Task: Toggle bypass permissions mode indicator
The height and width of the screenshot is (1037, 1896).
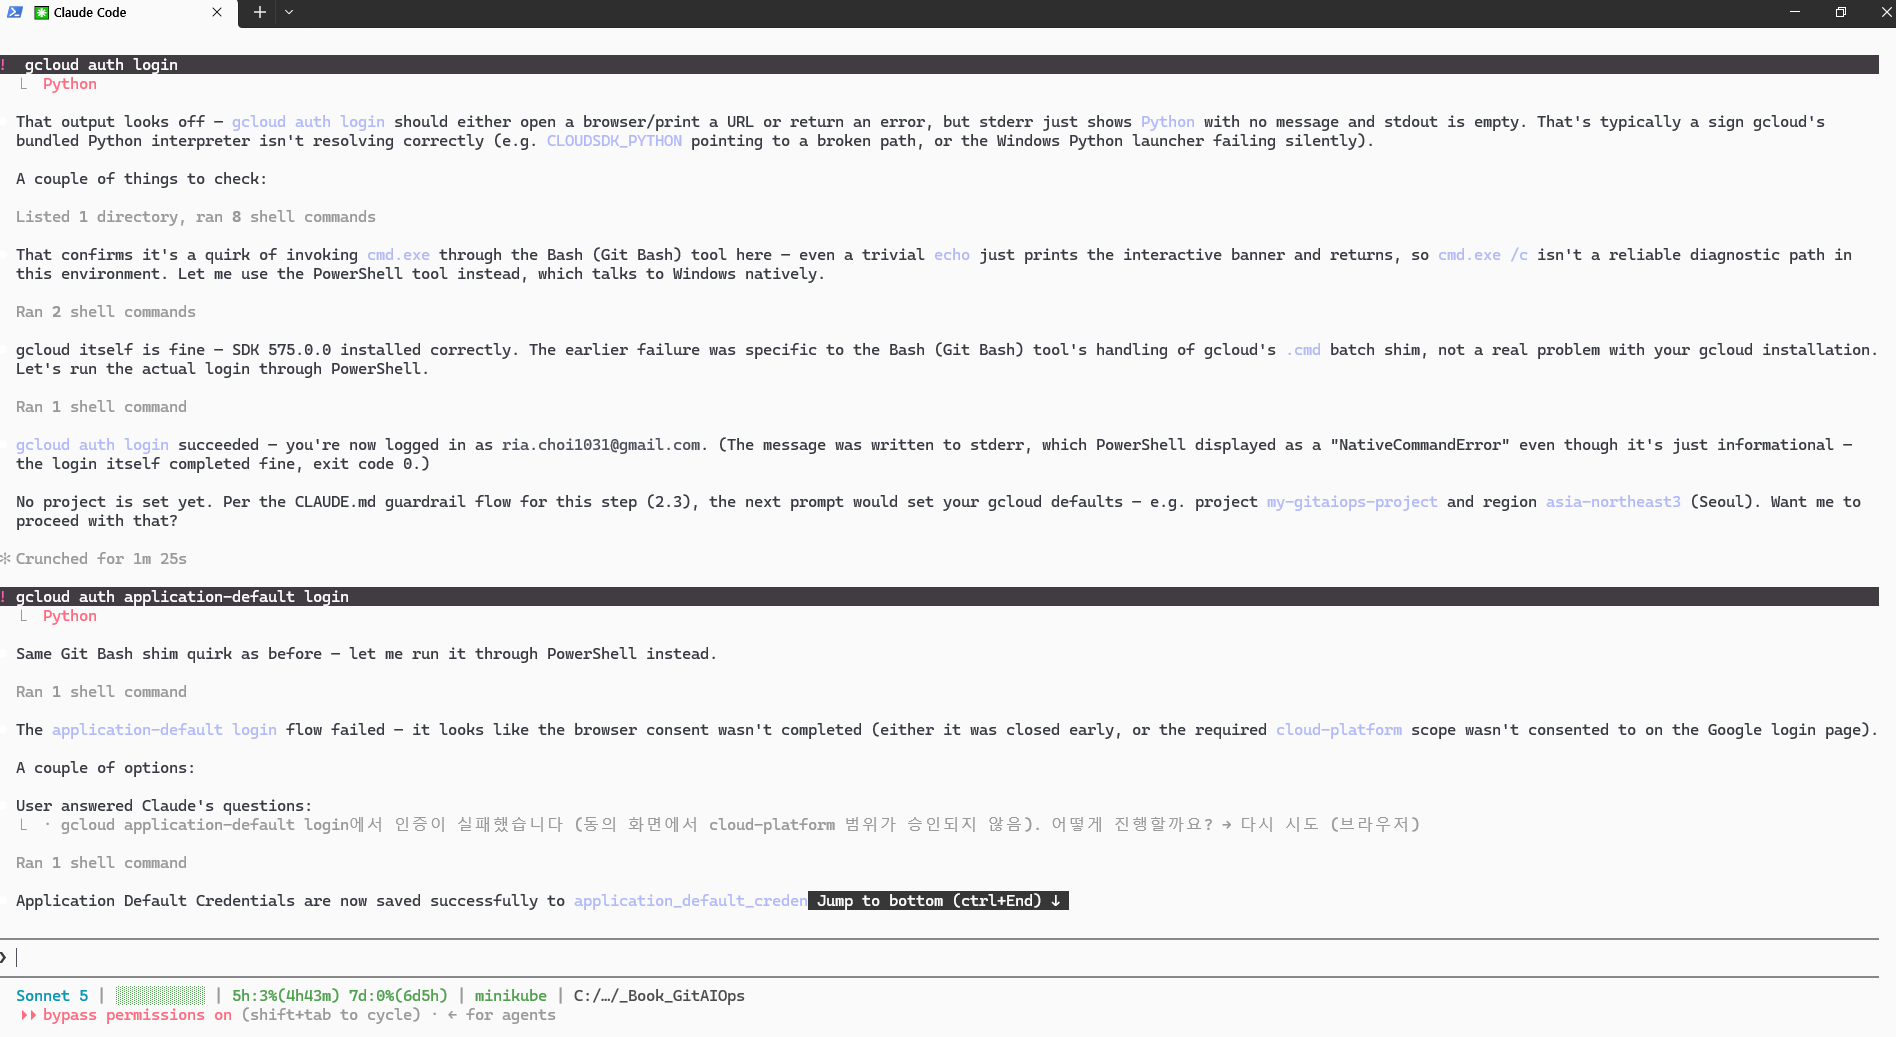Action: pos(127,1015)
